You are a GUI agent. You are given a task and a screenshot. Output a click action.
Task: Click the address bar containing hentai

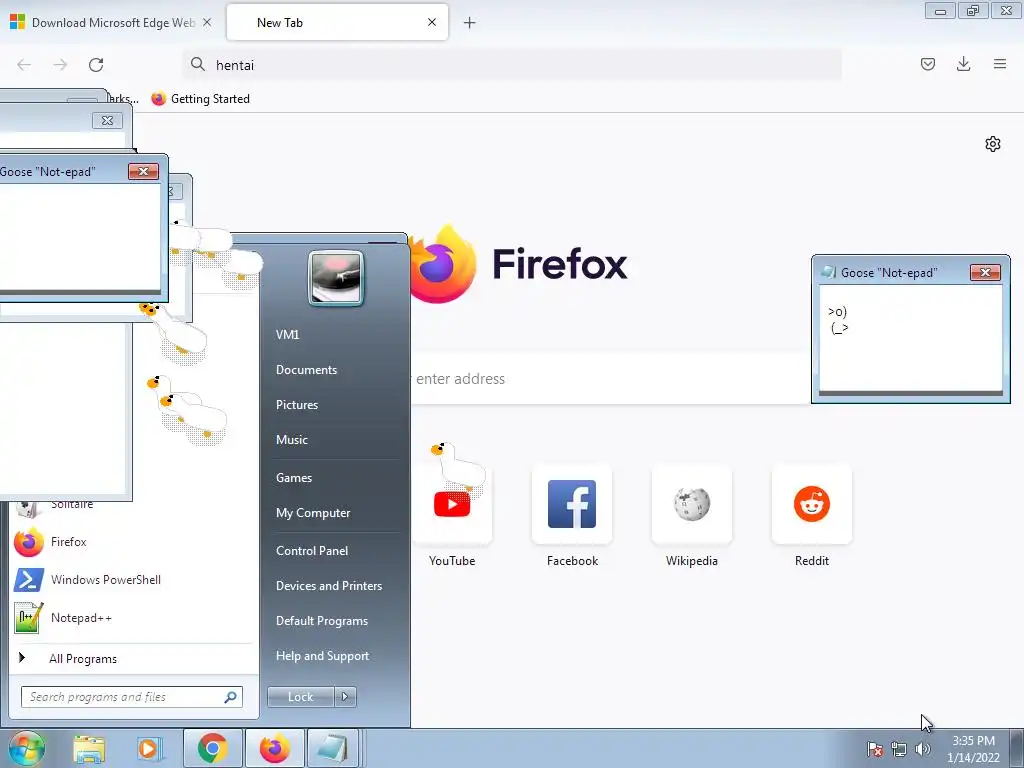512,65
